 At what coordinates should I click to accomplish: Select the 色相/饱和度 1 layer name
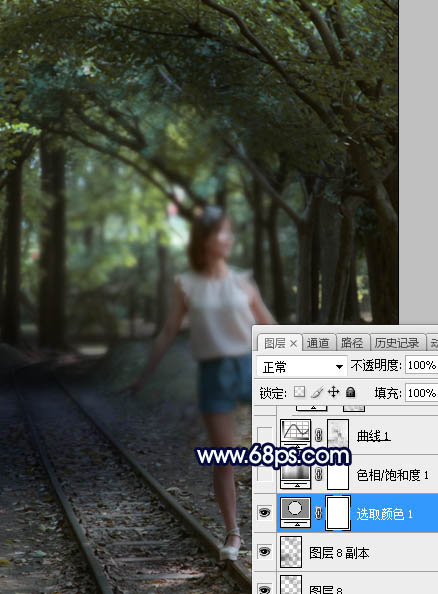click(393, 475)
